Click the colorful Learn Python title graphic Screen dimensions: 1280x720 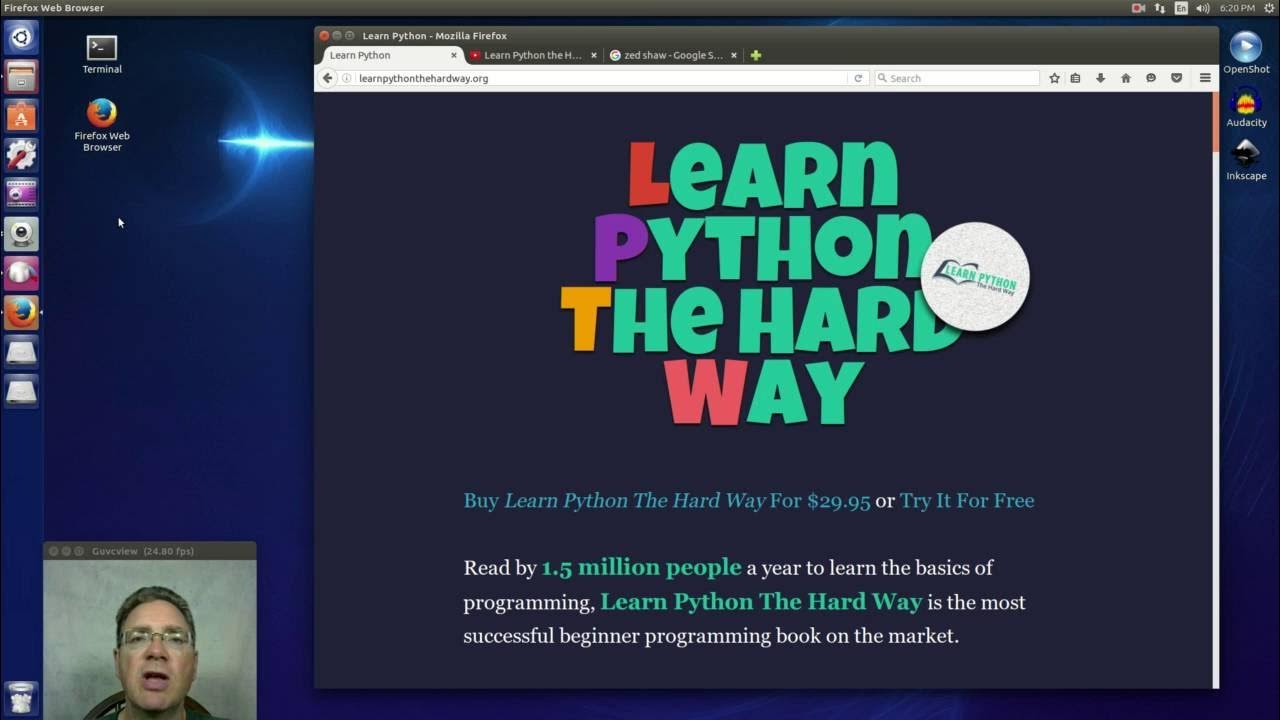point(760,283)
